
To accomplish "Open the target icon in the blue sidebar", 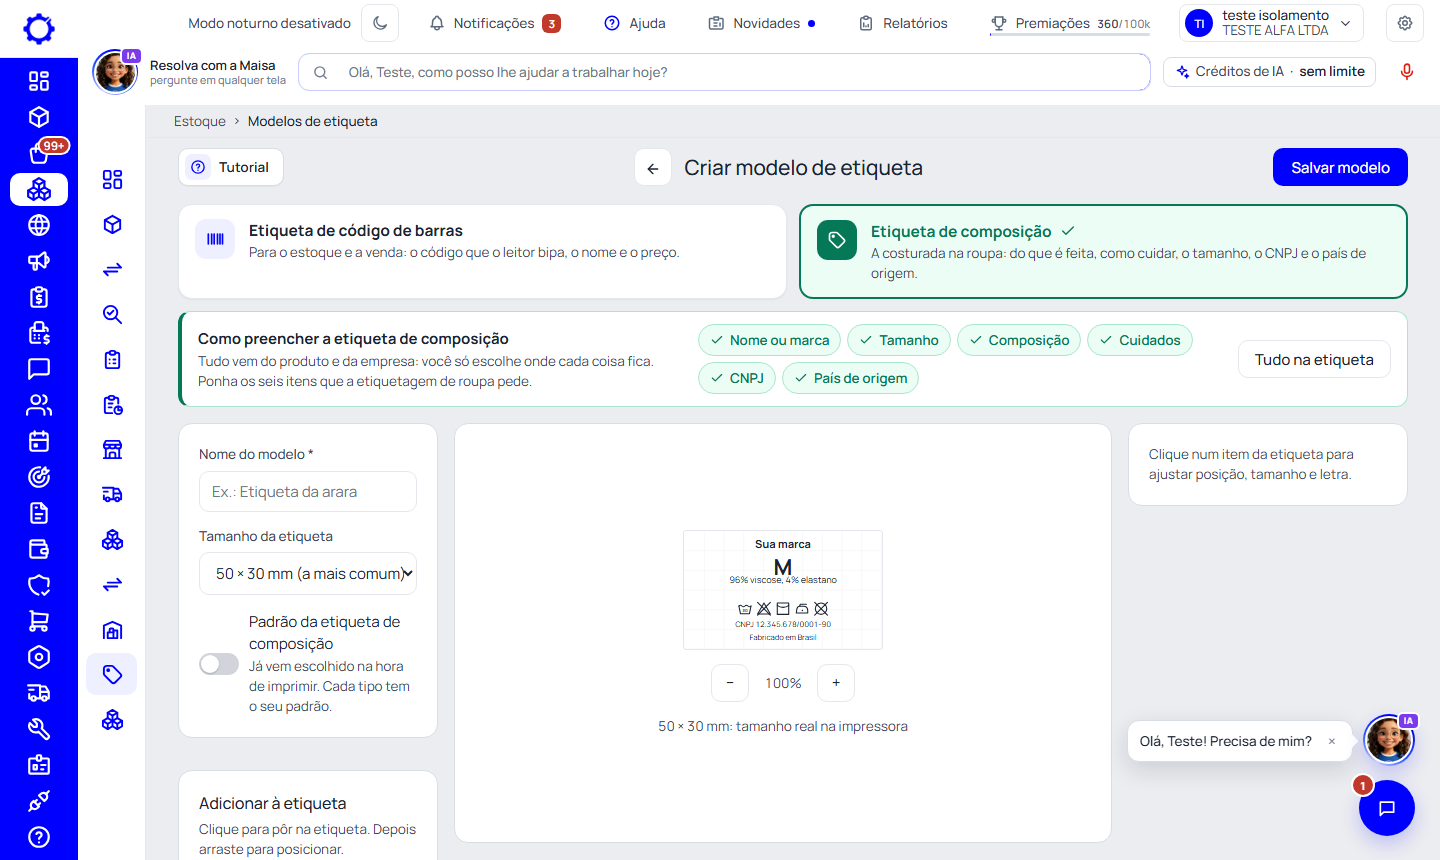I will pos(39,477).
